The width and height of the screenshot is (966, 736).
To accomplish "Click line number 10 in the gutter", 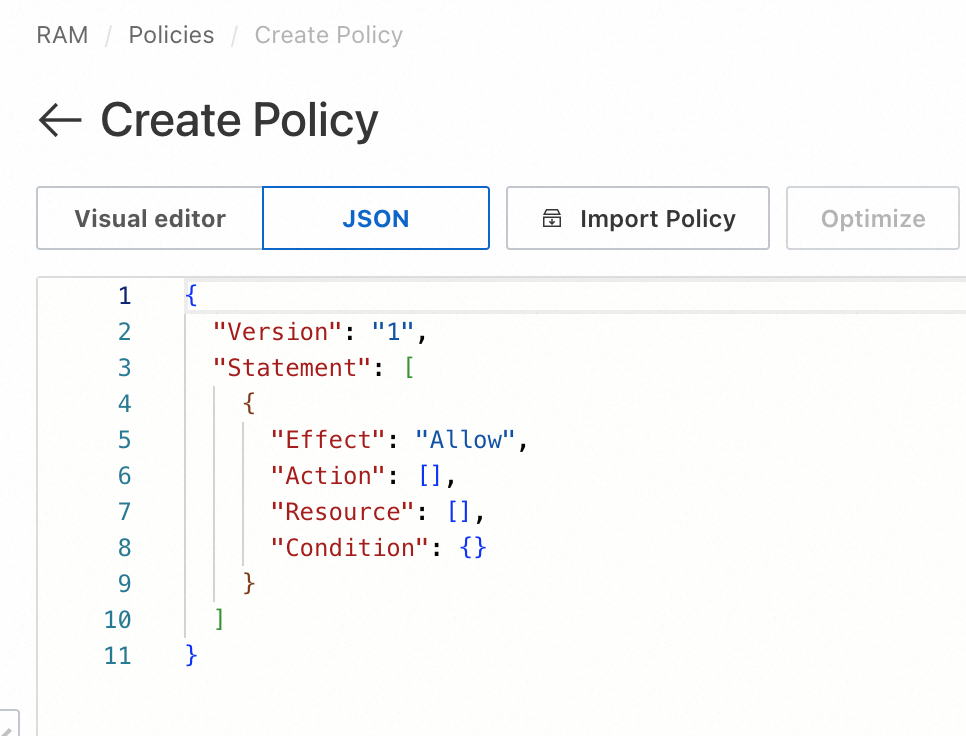I will pyautogui.click(x=117, y=620).
